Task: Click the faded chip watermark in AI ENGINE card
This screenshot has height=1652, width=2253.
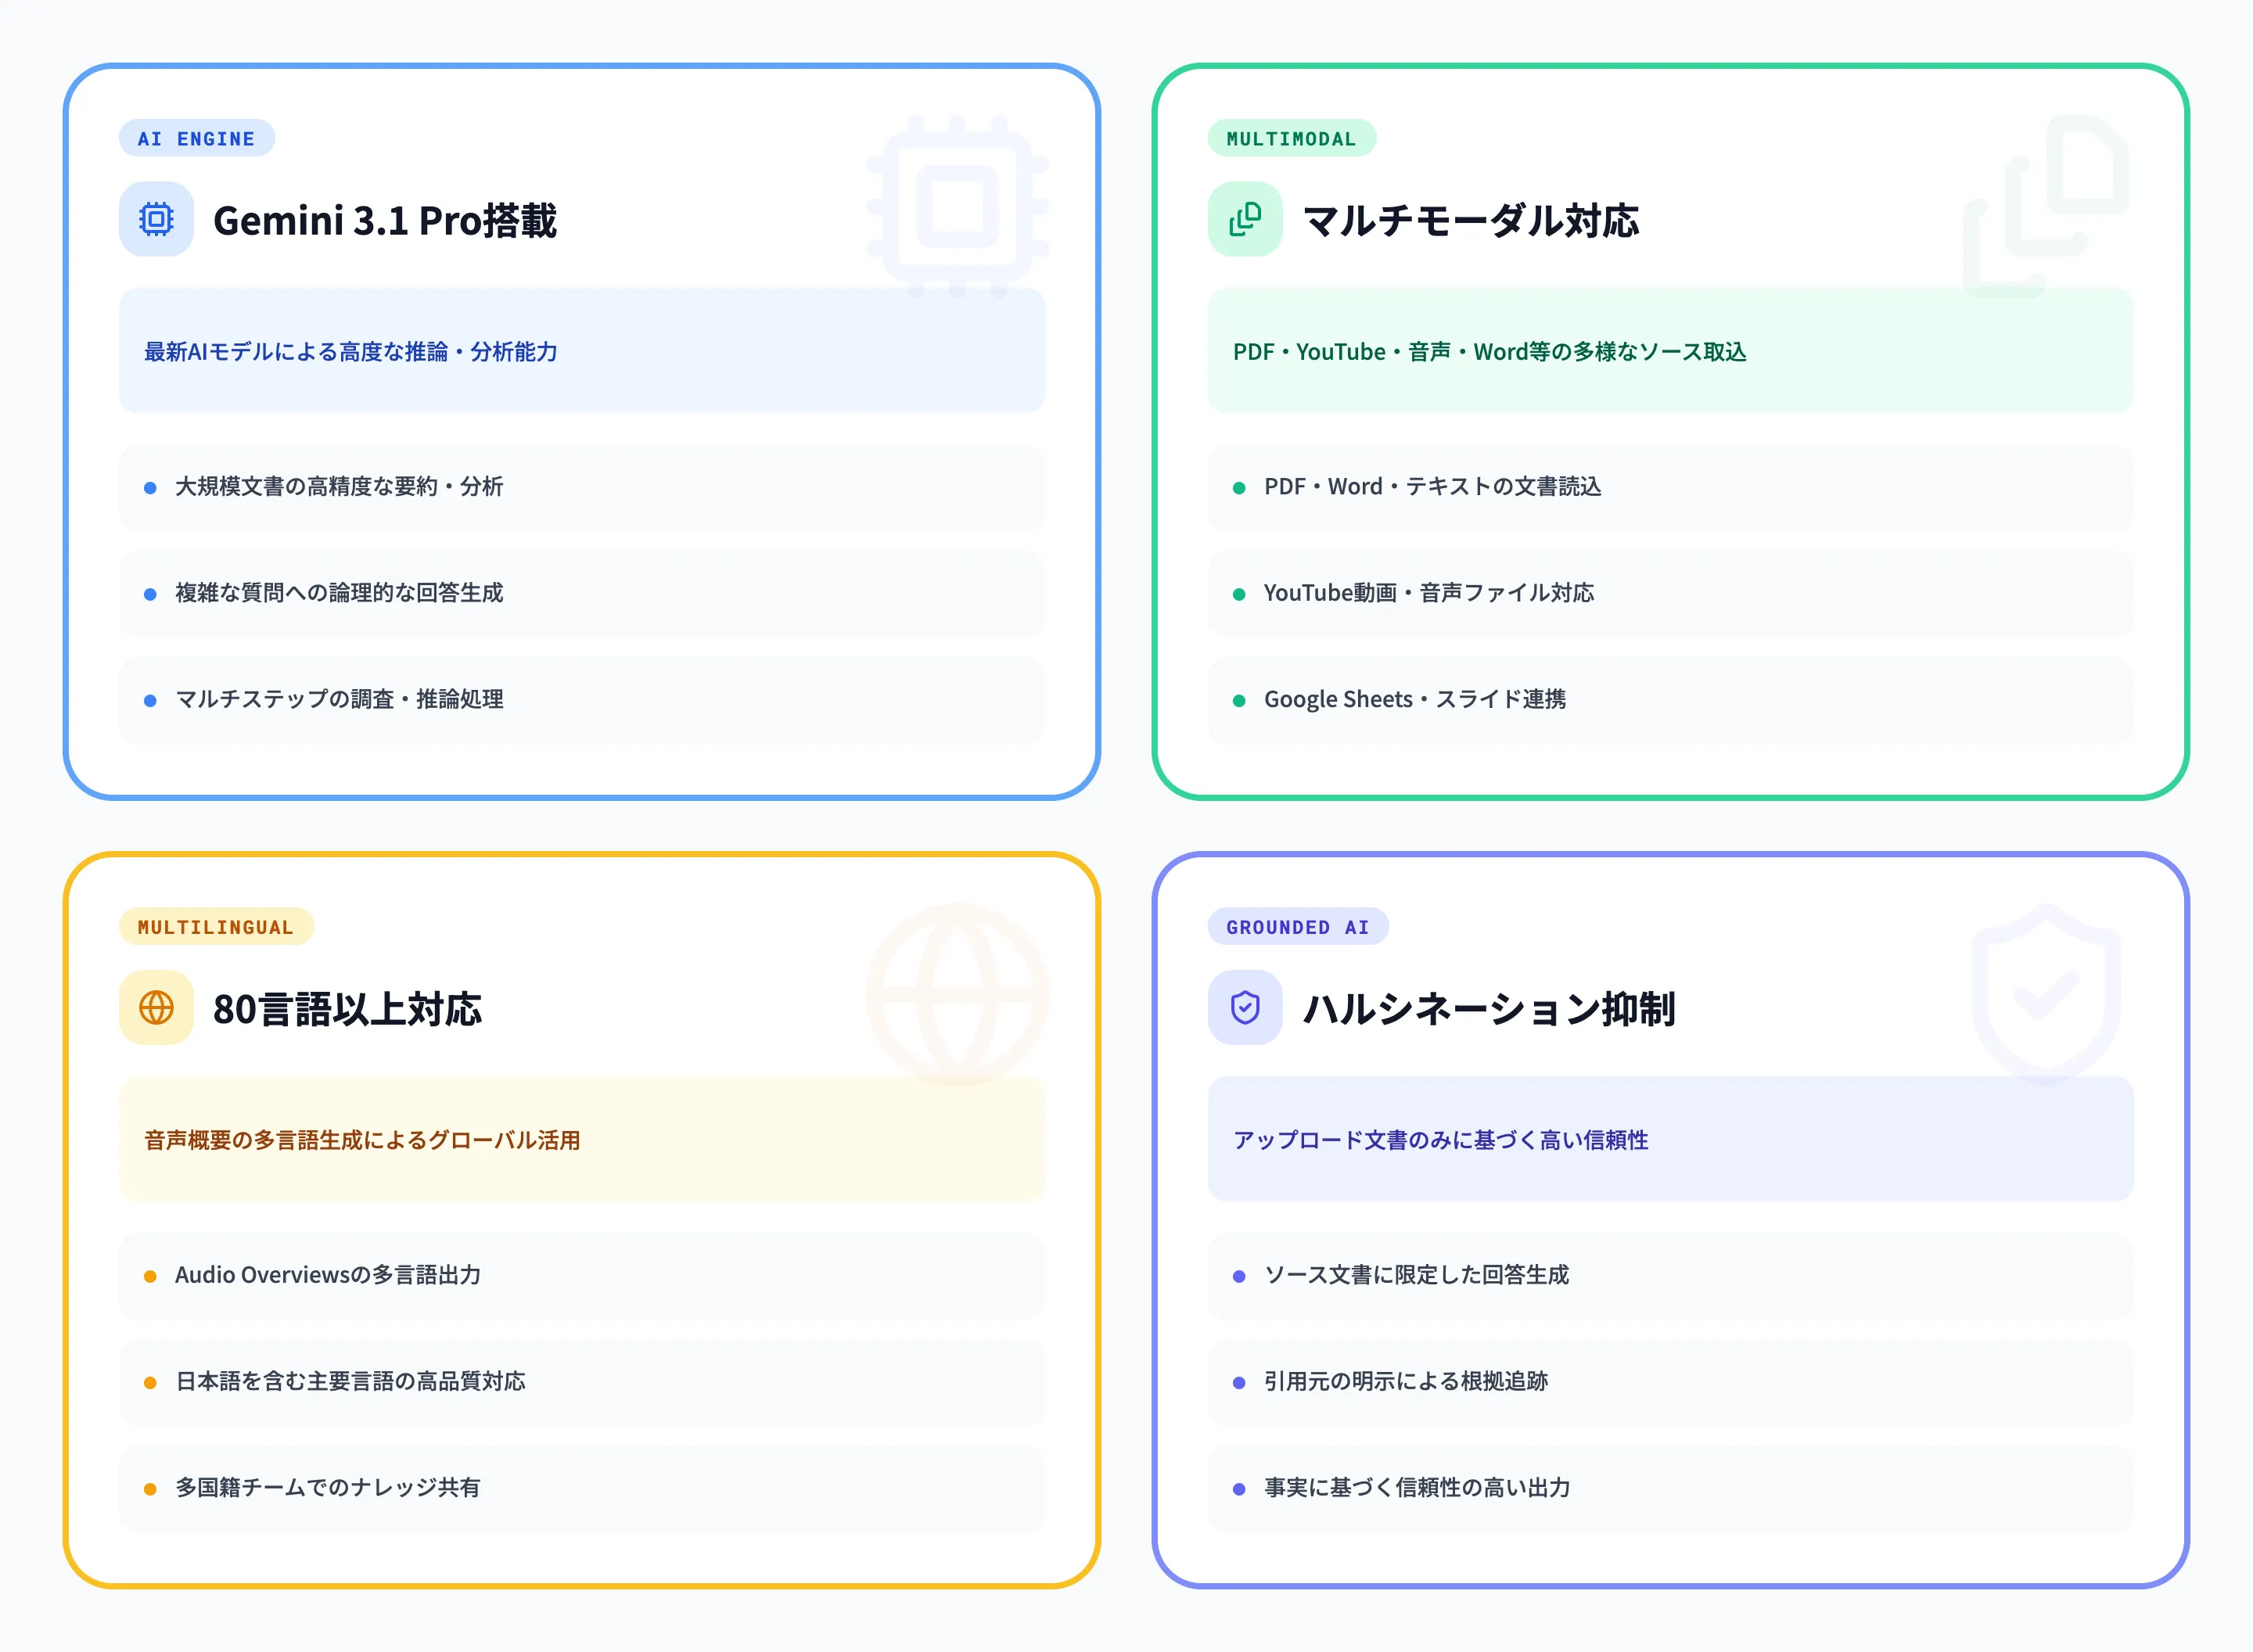Action: (x=956, y=207)
